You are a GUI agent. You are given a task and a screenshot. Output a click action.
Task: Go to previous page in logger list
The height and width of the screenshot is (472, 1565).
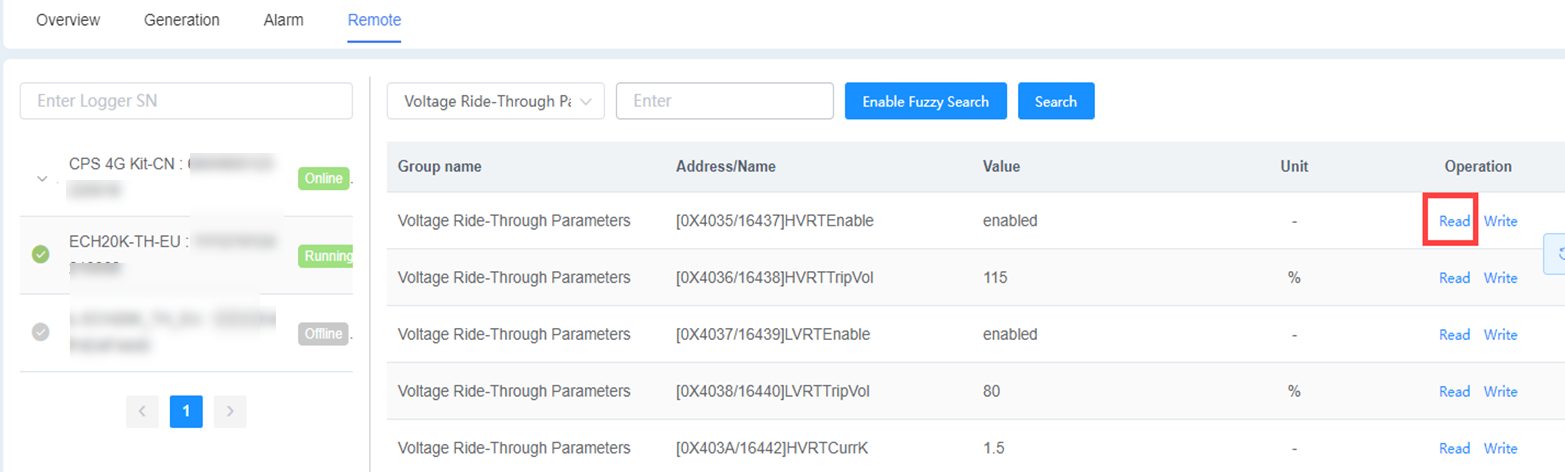[143, 411]
